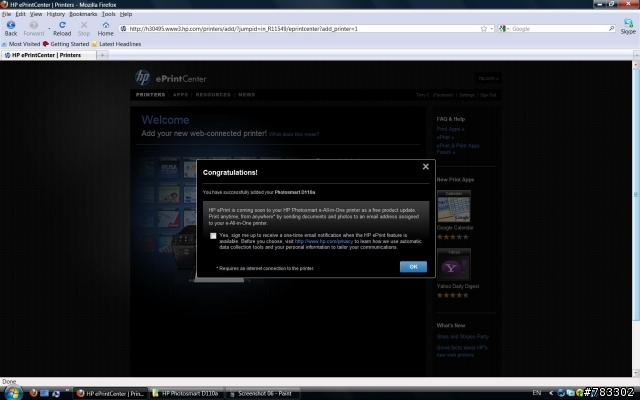Open the File menu
The height and width of the screenshot is (400, 640).
(7, 14)
